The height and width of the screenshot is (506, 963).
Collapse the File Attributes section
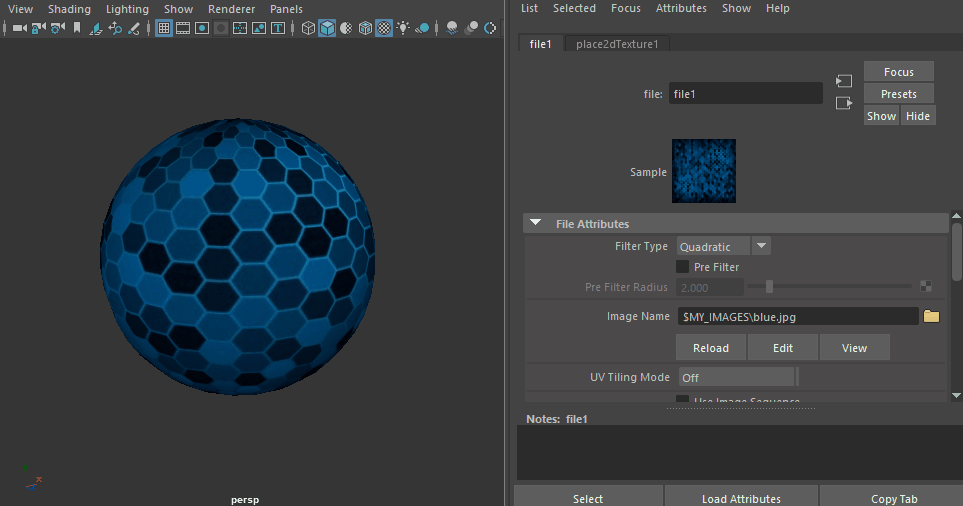(536, 223)
